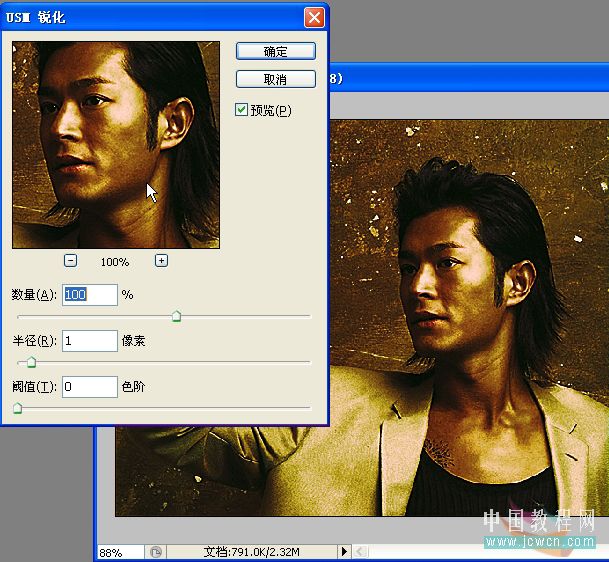Click the document size text 文档:791.0K/2.32M
Viewport: 609px width, 562px height.
pos(251,552)
